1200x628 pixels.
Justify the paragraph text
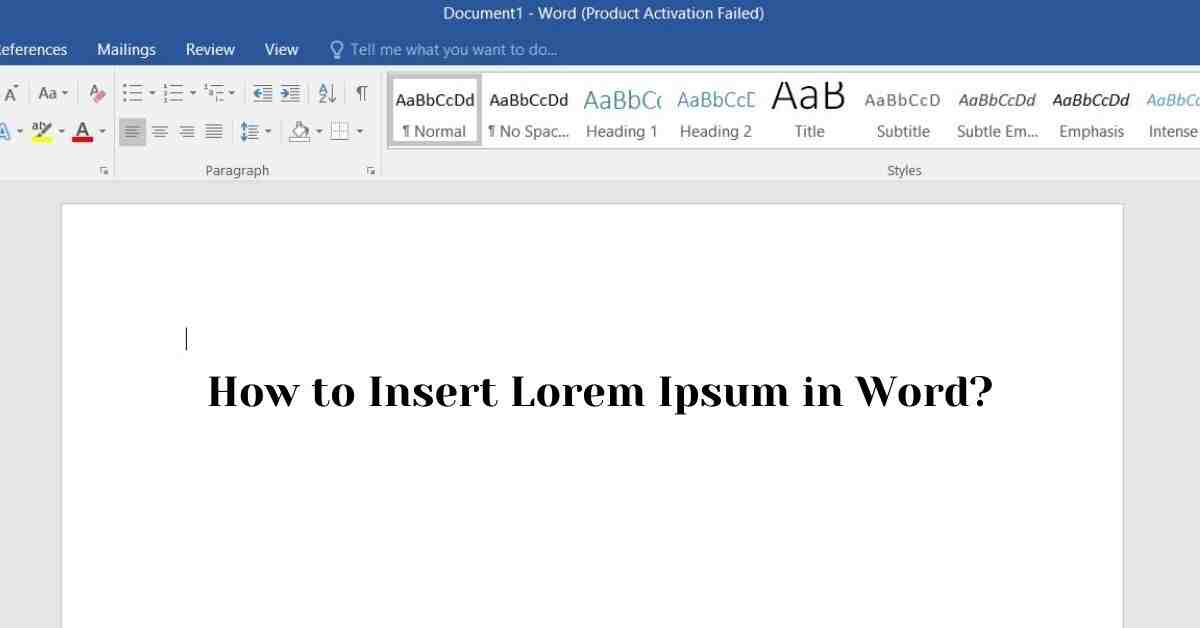click(214, 131)
